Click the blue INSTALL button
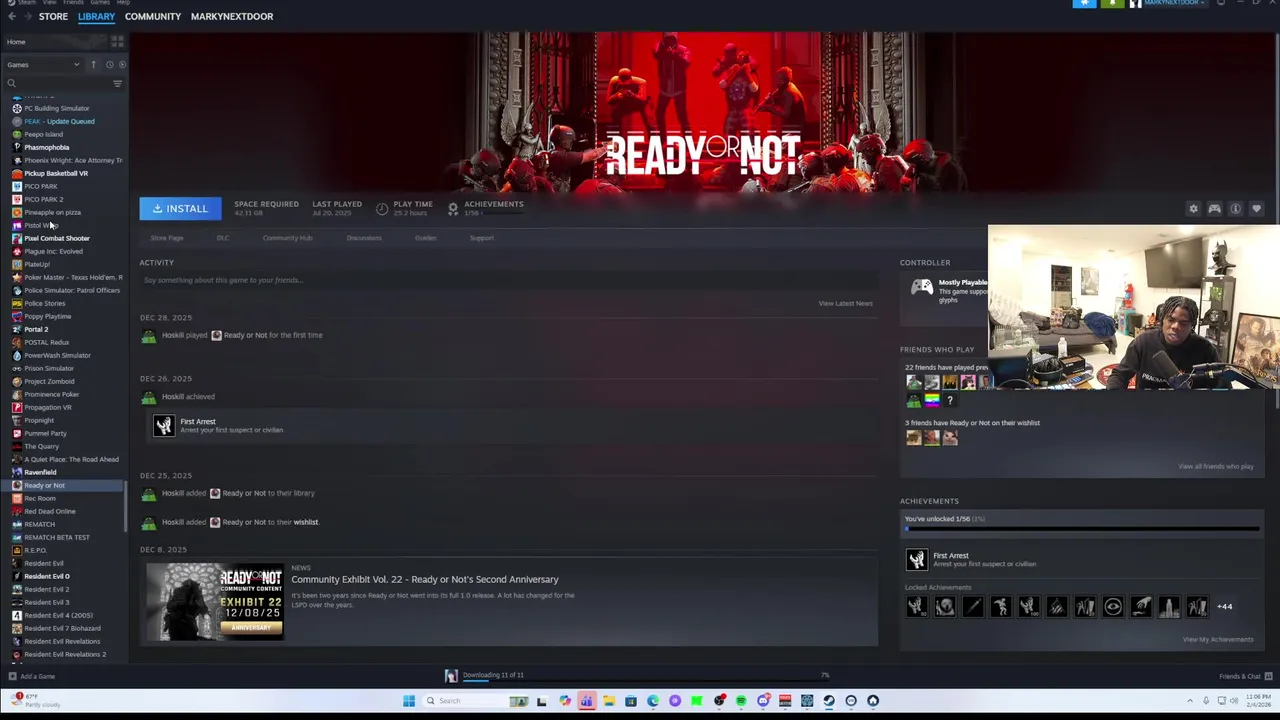This screenshot has height=720, width=1280. pos(180,208)
